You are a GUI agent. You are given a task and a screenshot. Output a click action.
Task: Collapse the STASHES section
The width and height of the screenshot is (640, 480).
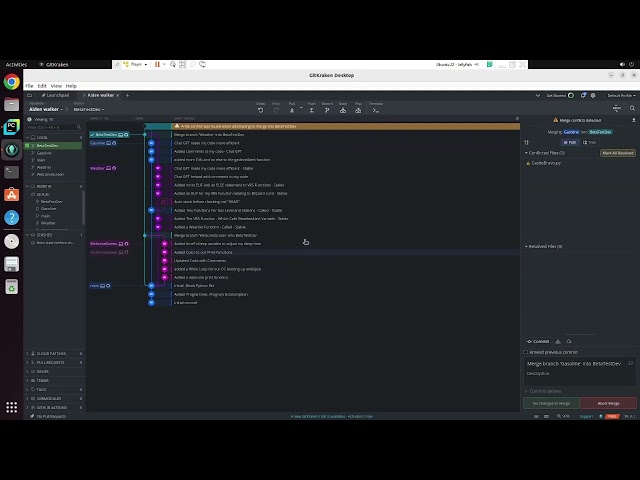click(27, 235)
